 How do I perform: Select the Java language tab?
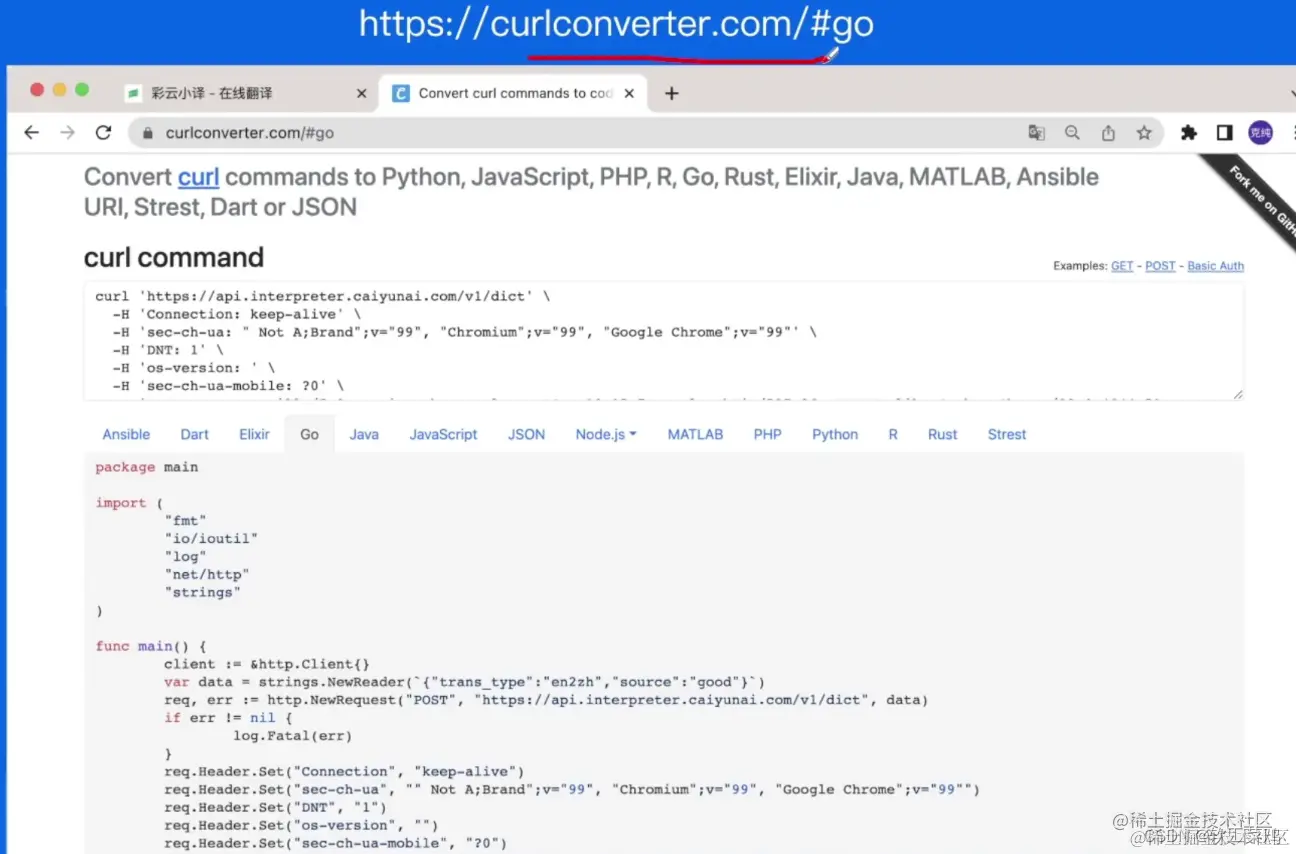(x=364, y=434)
